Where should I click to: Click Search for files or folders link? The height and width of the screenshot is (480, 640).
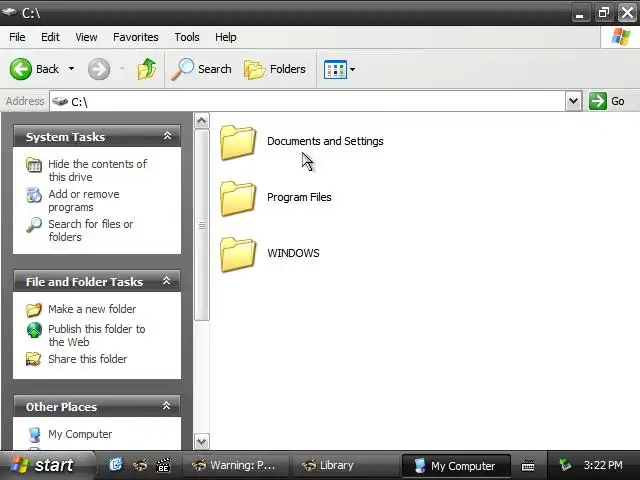pos(90,230)
